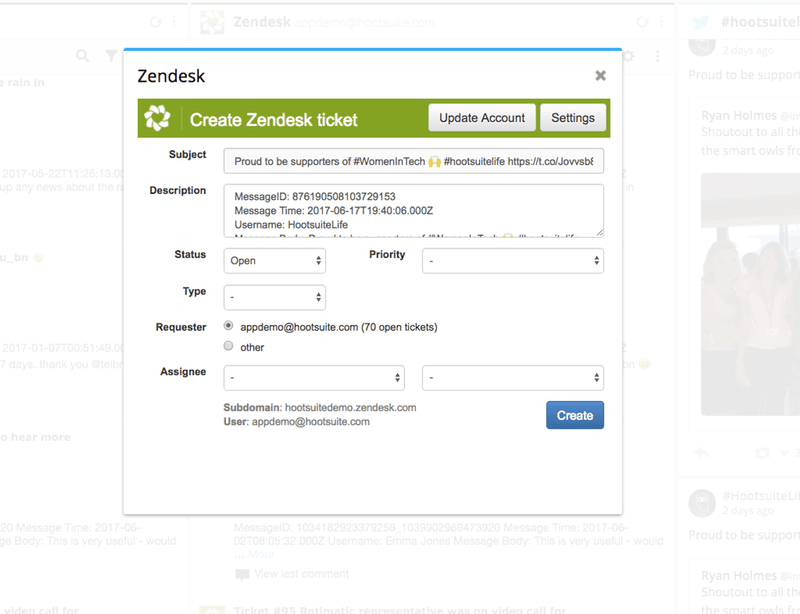Refresh the Twitter stream
Image resolution: width=800 pixels, height=614 pixels.
click(155, 21)
